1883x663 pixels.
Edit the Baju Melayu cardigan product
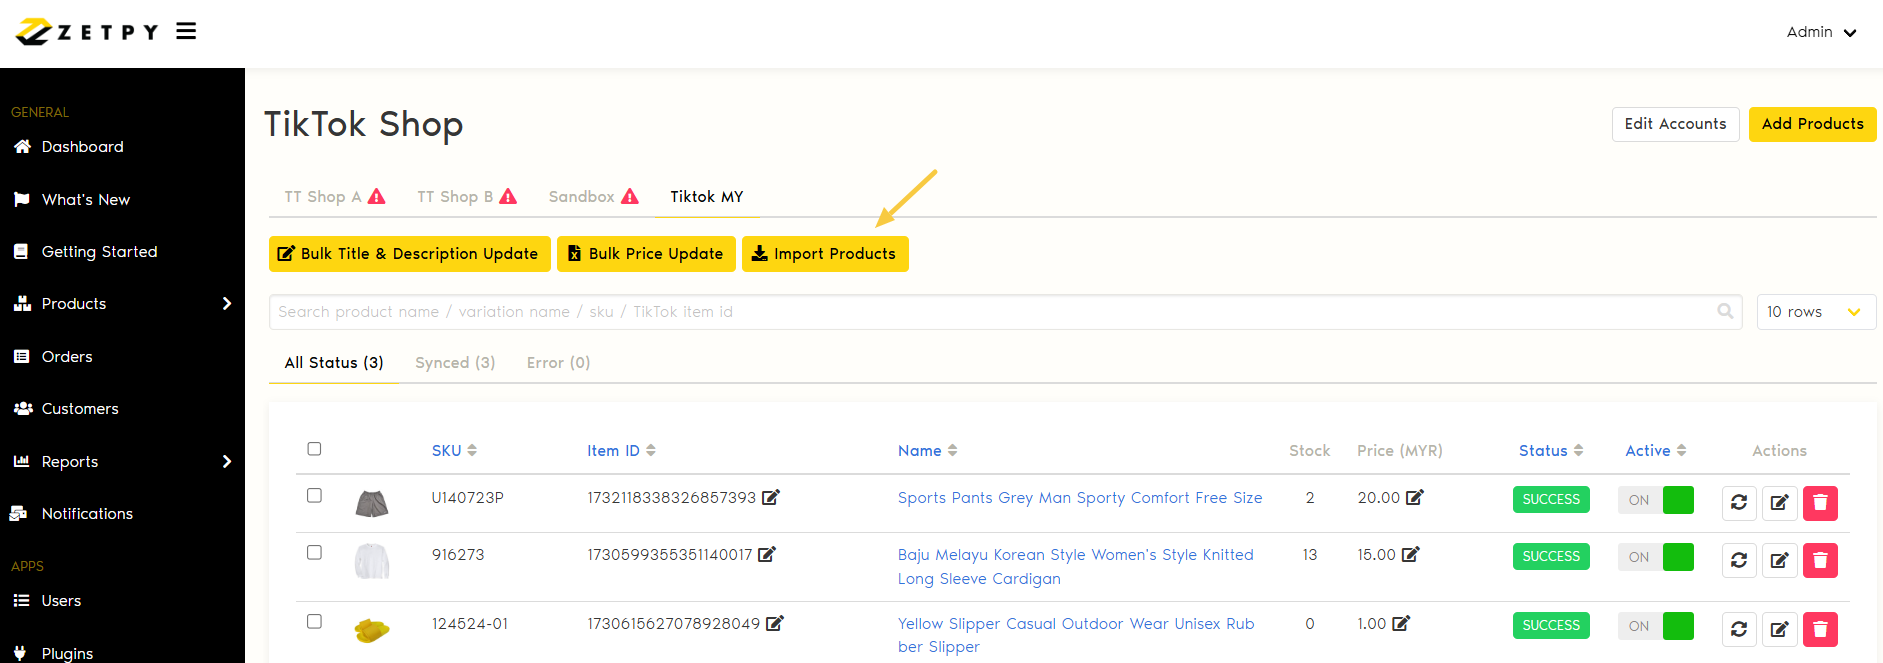coord(1779,560)
